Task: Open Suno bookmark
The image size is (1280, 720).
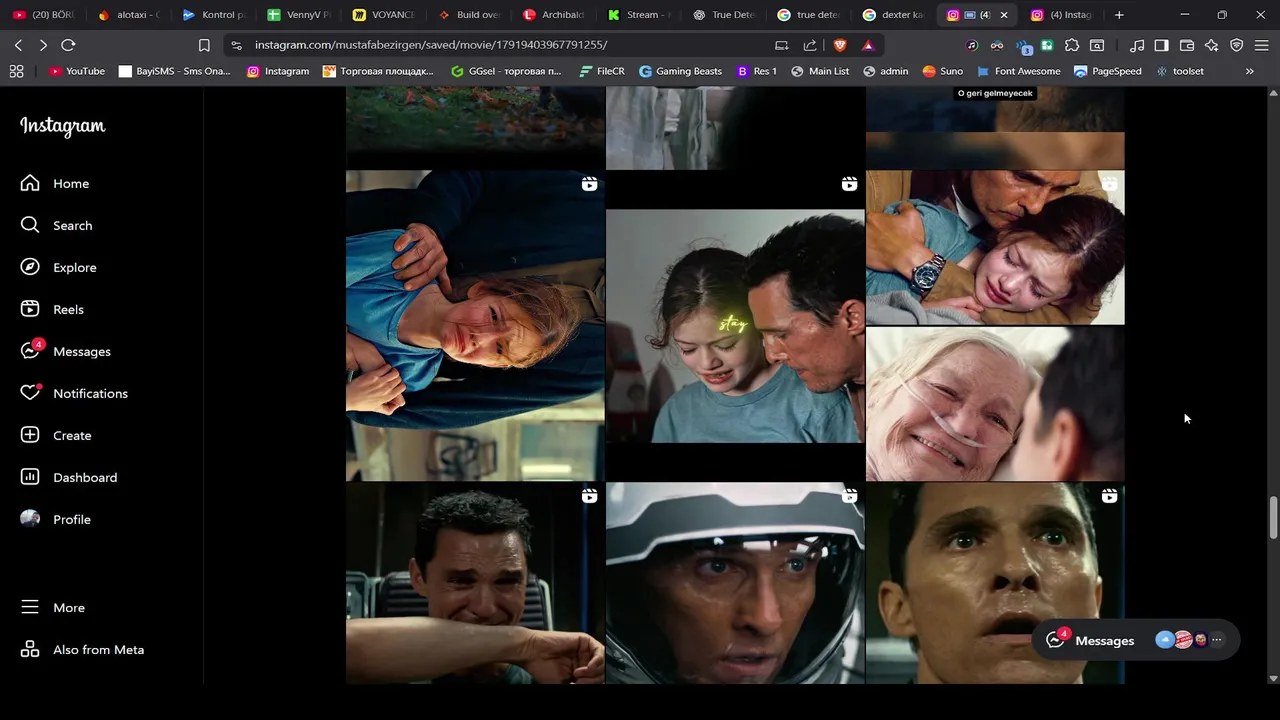Action: tap(943, 71)
